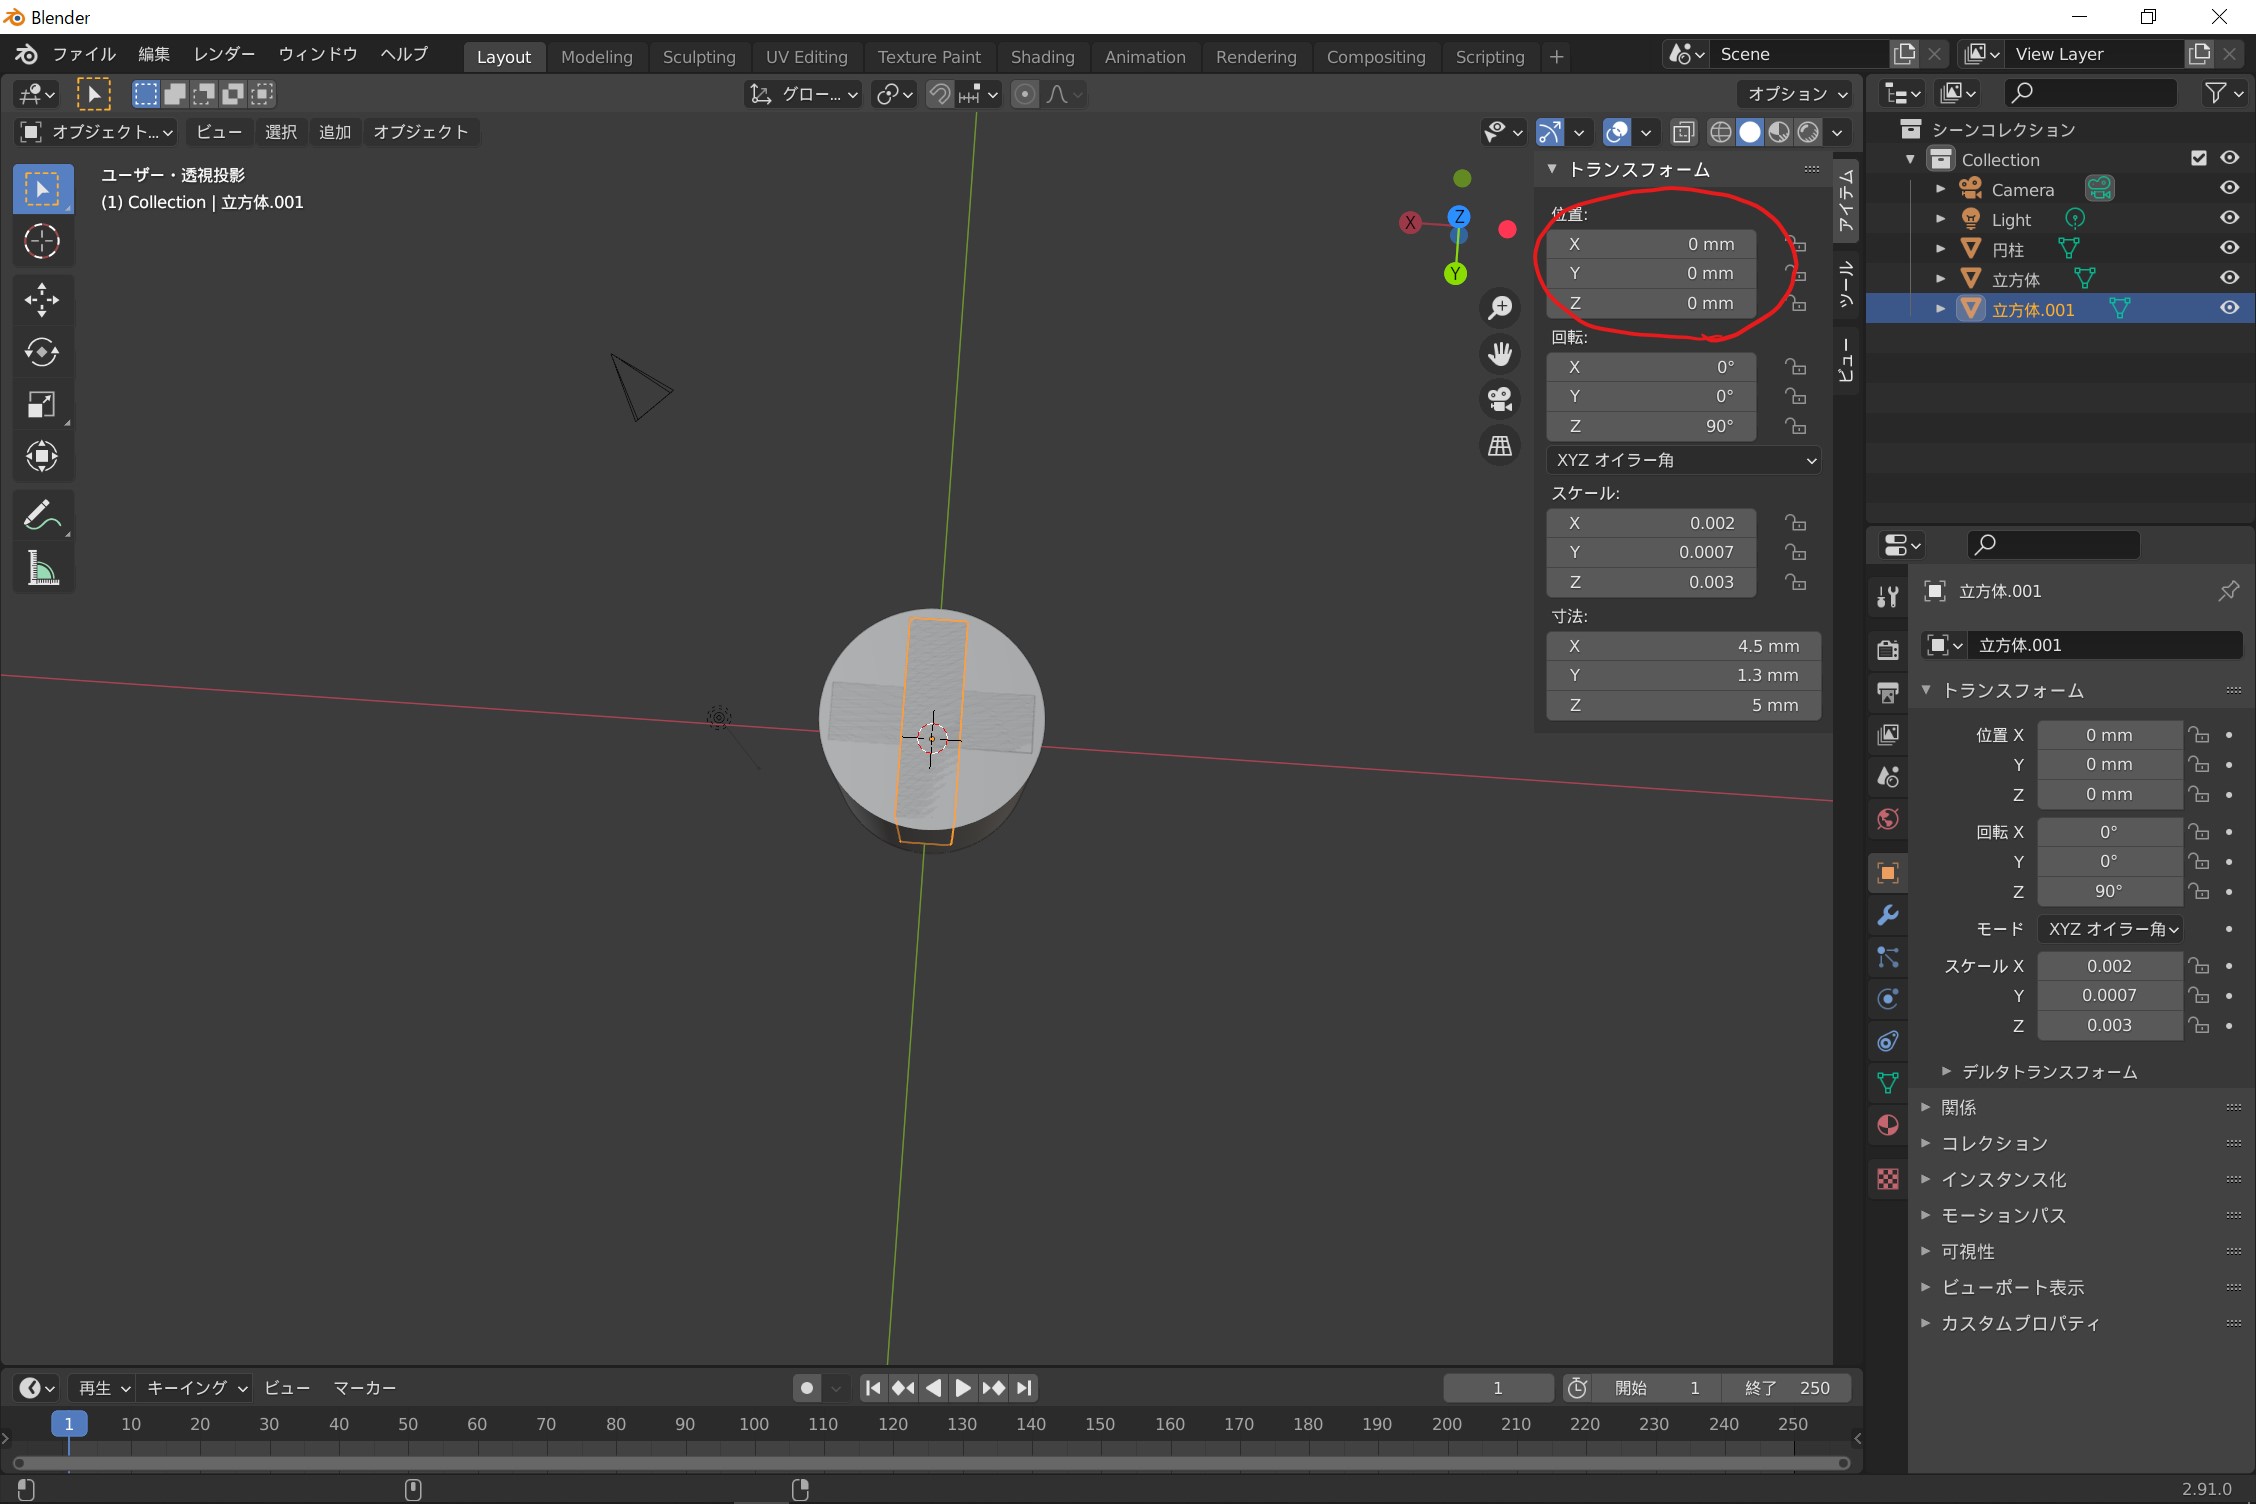Activate the Measure tool
Viewport: 2256px width, 1504px height.
pos(41,569)
